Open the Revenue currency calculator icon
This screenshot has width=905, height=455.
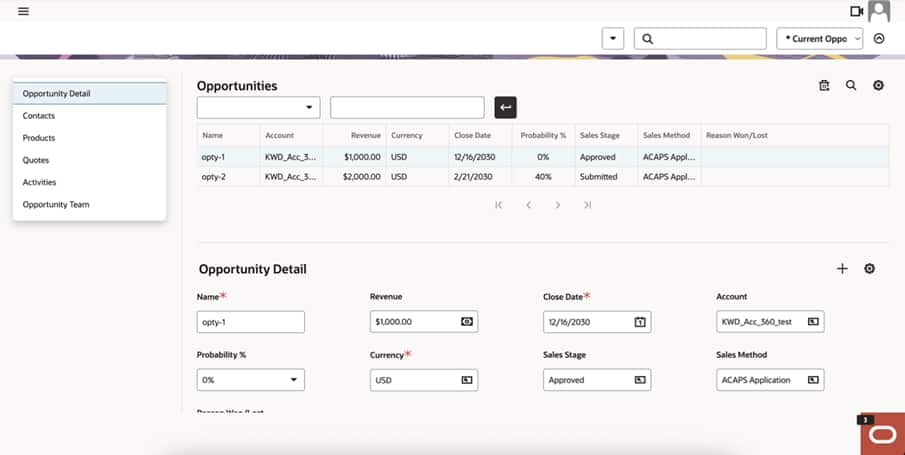point(466,322)
